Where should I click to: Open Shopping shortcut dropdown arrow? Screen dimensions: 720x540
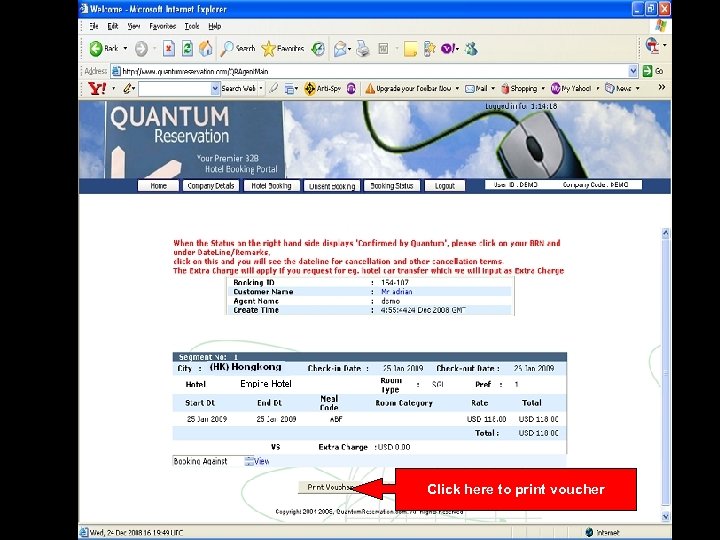(543, 88)
